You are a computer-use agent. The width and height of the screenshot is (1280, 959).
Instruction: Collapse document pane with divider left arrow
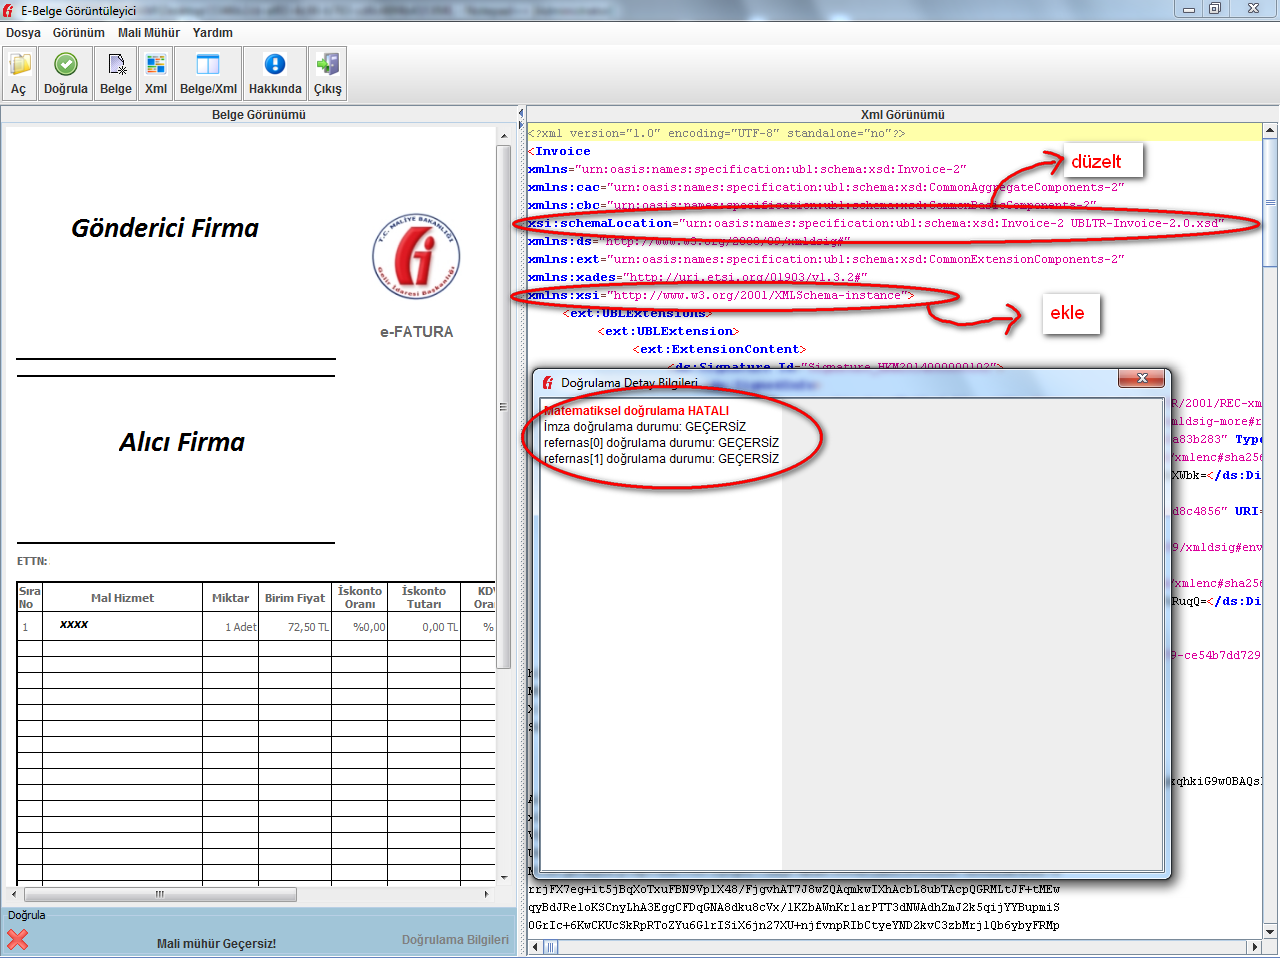(x=521, y=112)
